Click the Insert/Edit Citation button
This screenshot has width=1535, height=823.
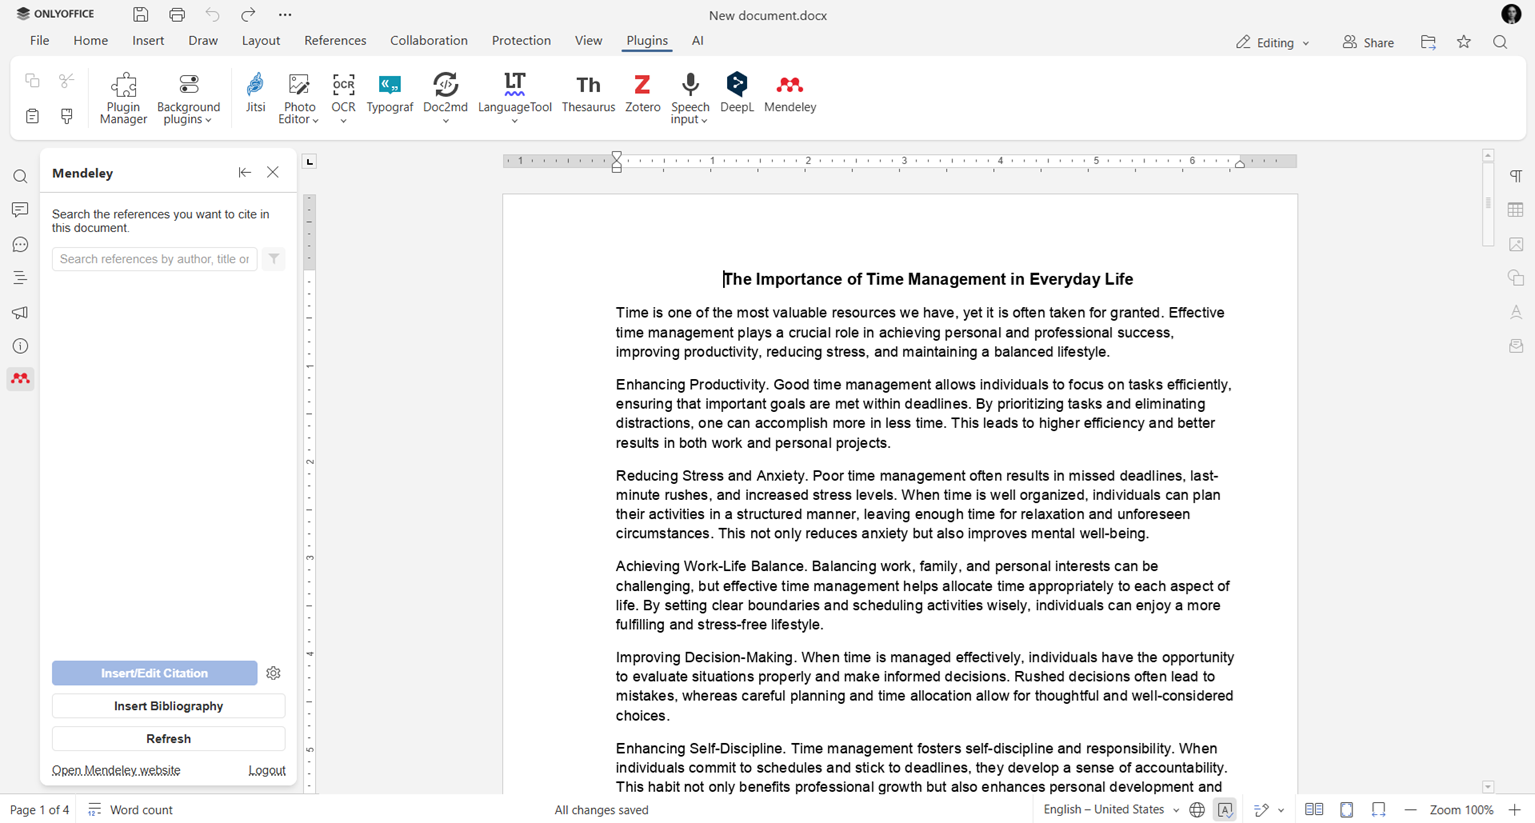pos(154,673)
